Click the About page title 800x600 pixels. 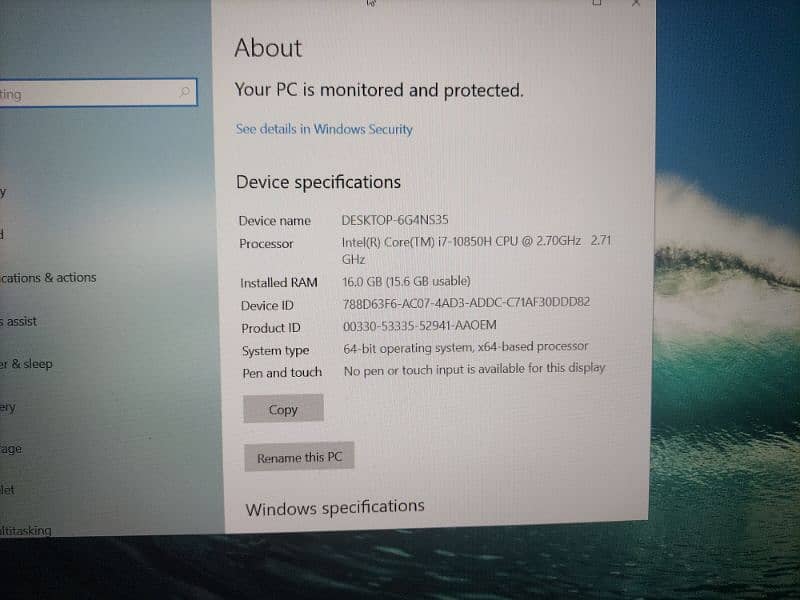point(268,48)
